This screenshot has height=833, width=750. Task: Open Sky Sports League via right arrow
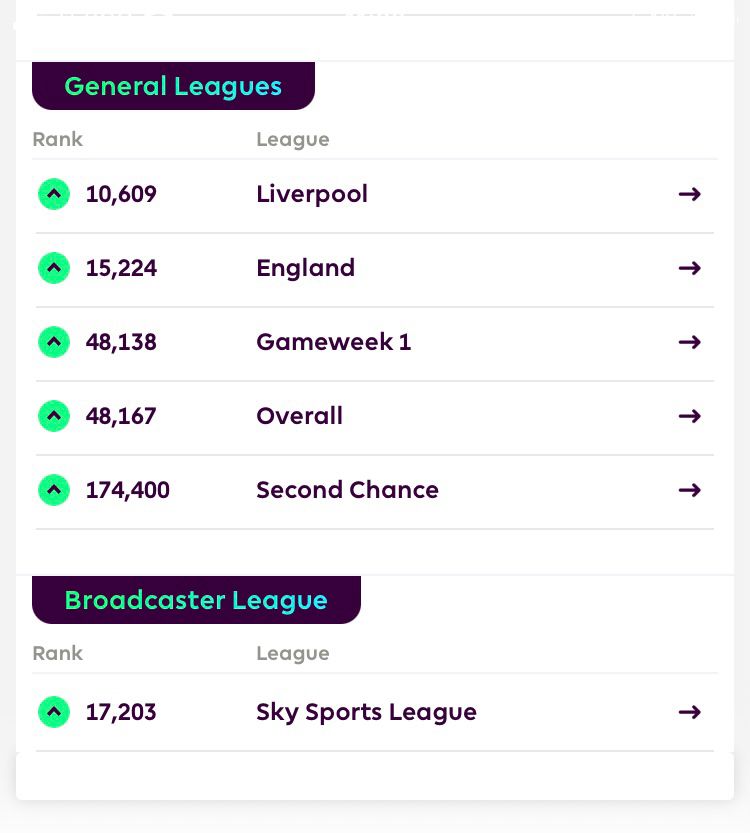pos(689,711)
